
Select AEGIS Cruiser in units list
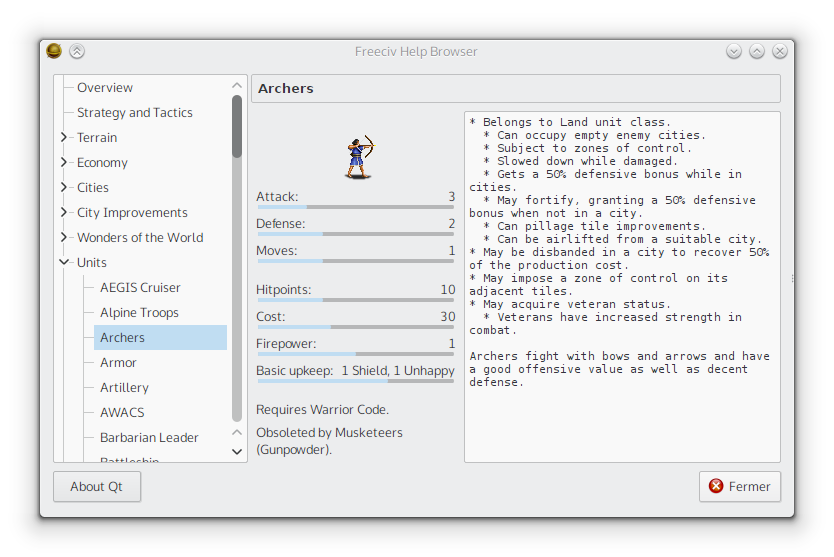tap(140, 288)
